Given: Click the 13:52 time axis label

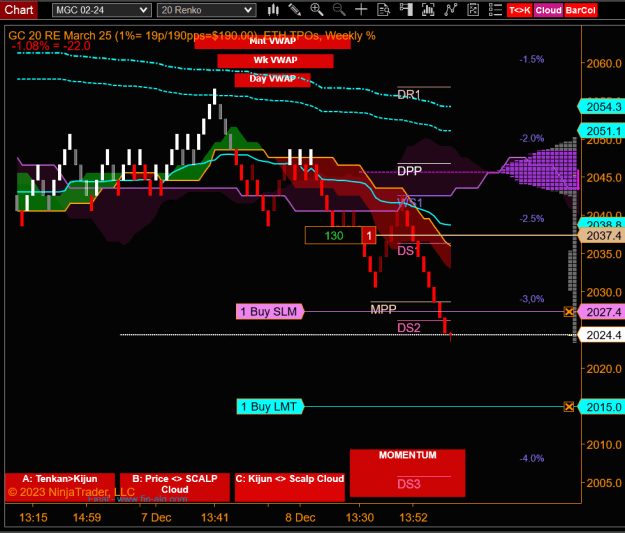Looking at the screenshot, I should [x=413, y=517].
